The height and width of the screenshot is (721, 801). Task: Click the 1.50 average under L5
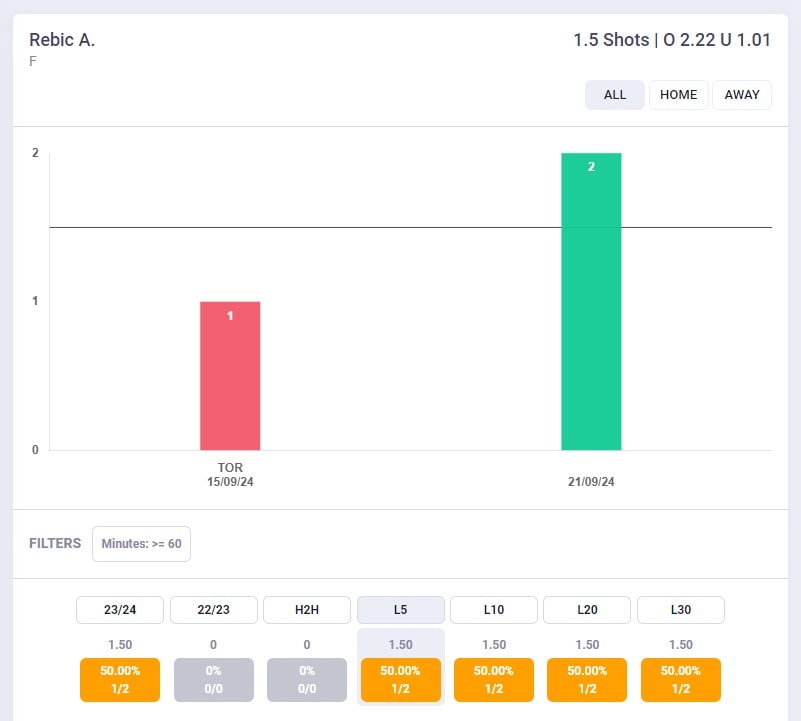400,645
